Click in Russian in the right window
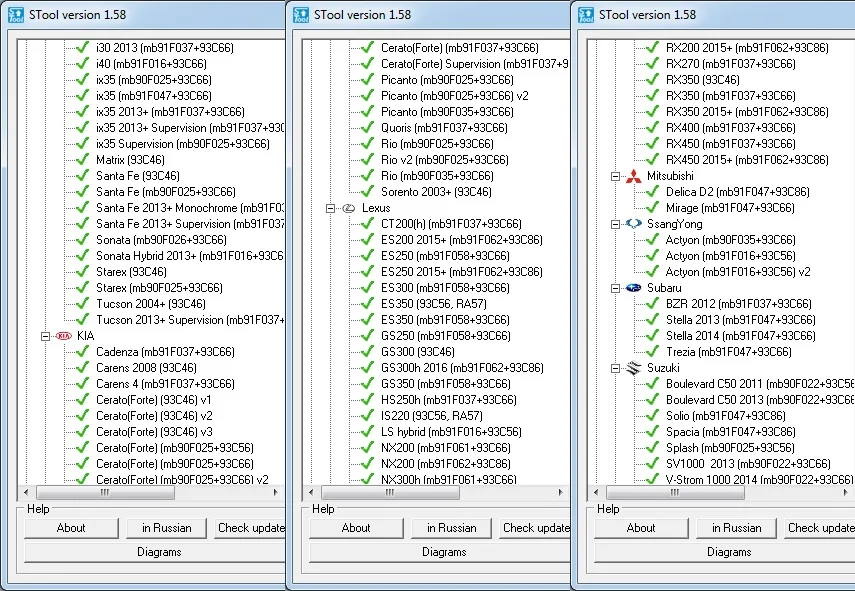This screenshot has width=855, height=591. 737,528
